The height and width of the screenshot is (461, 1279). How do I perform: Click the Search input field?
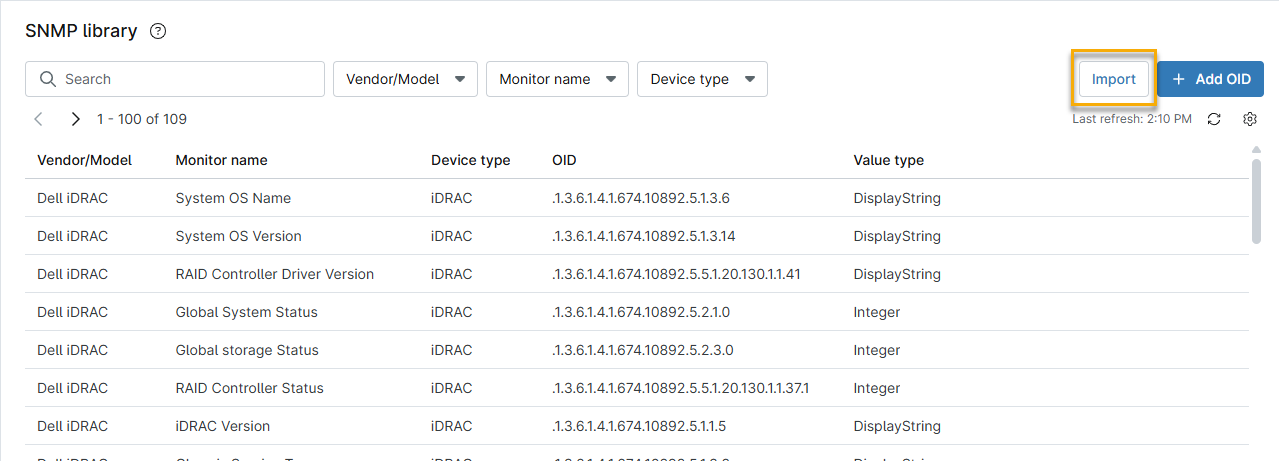175,79
